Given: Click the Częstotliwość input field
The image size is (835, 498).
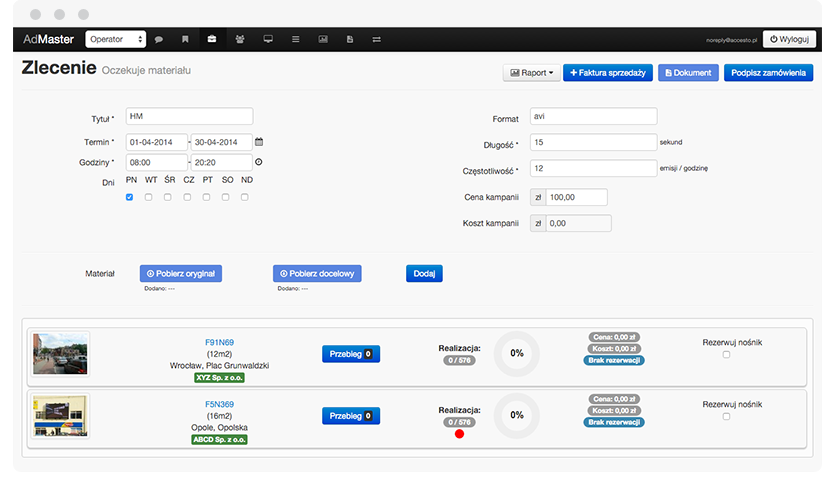Looking at the screenshot, I should 593,168.
